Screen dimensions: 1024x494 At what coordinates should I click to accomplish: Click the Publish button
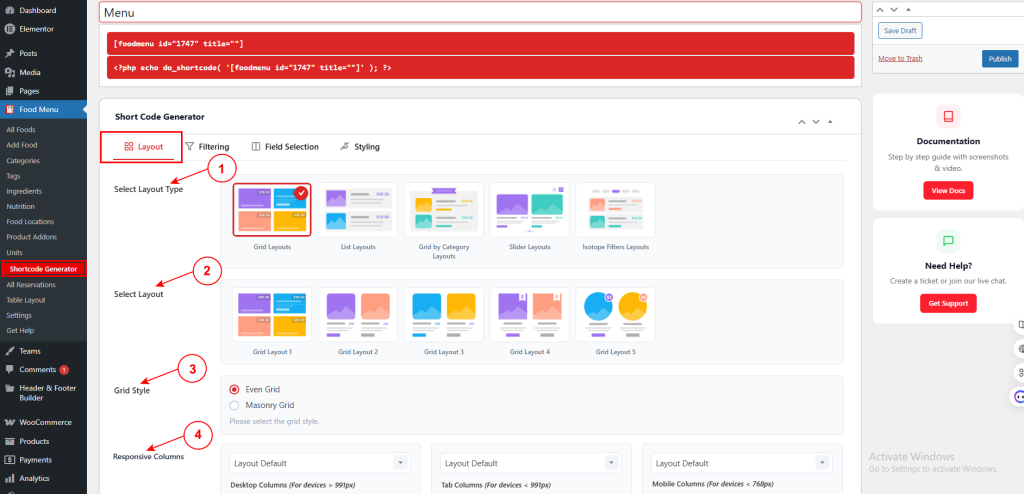(x=1000, y=59)
